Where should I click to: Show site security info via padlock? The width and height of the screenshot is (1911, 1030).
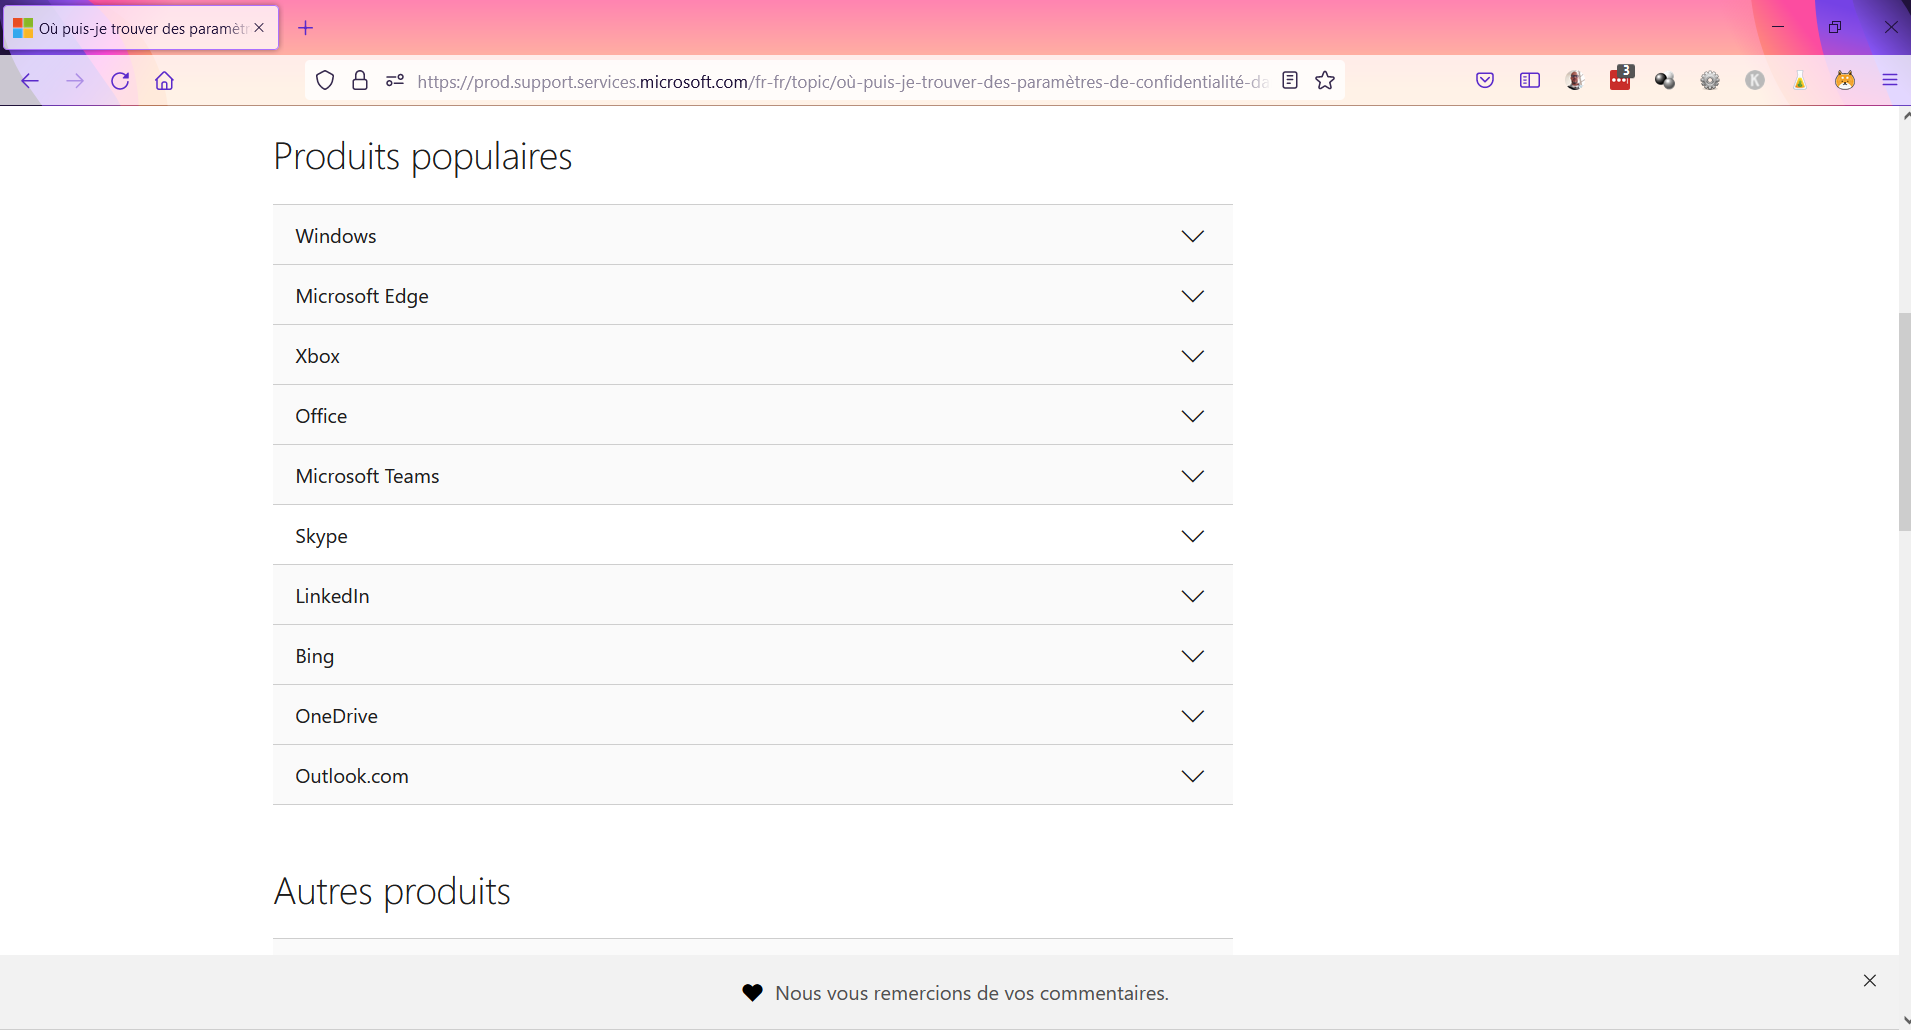360,81
